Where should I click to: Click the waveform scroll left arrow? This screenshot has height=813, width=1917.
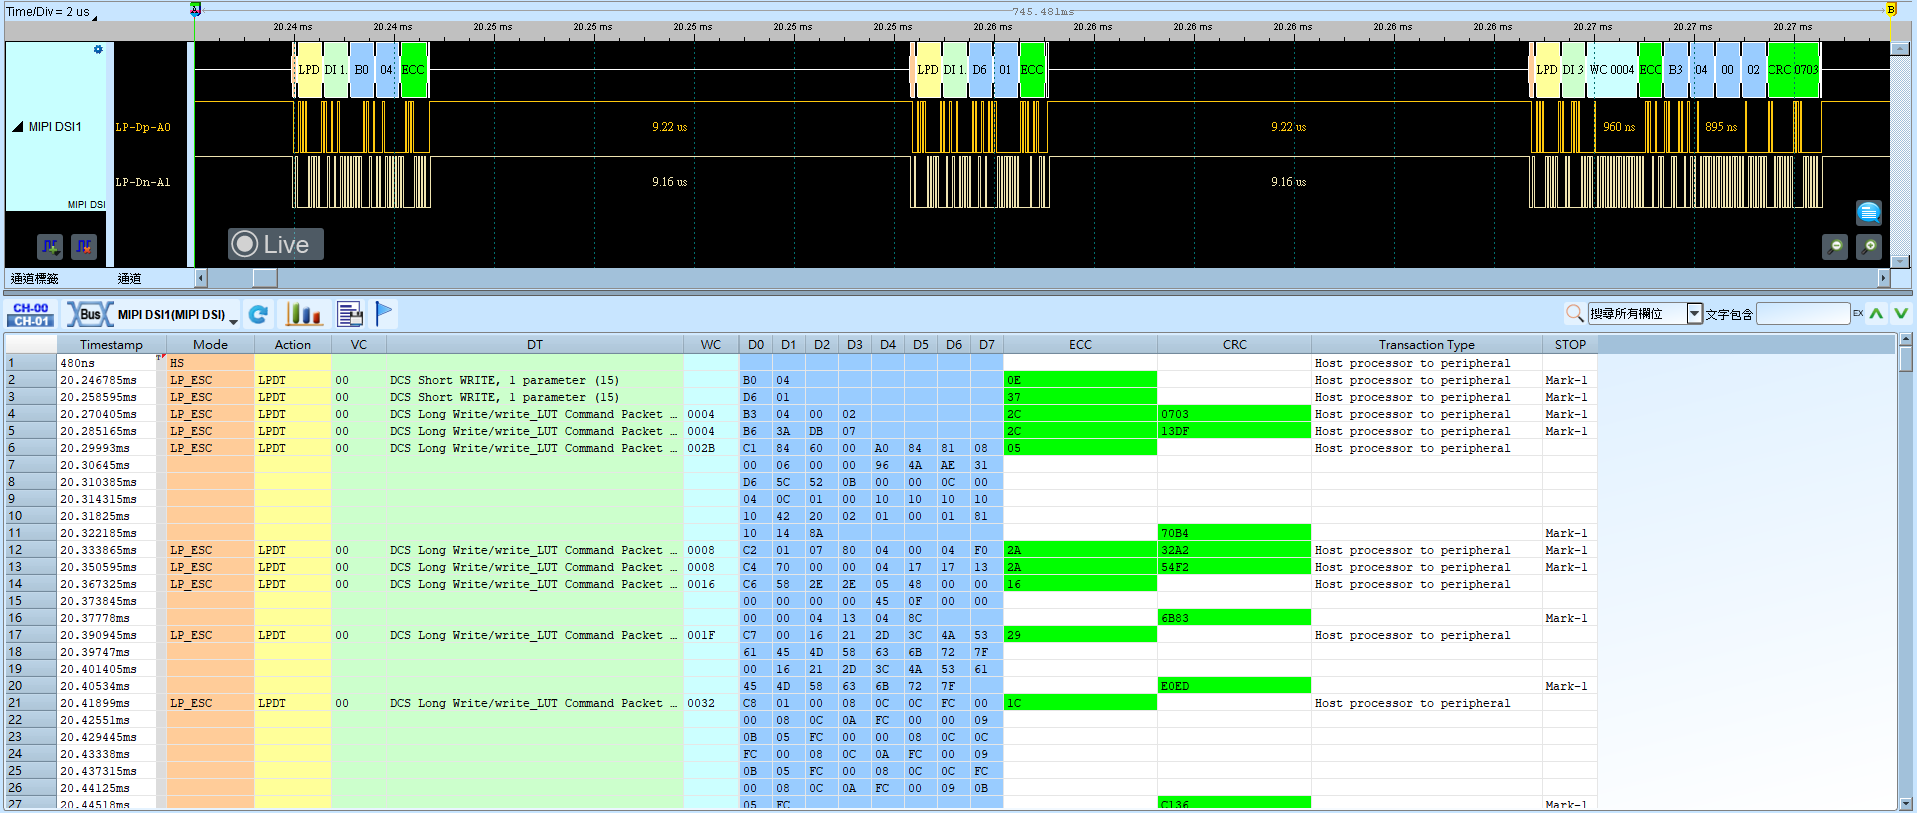point(201,278)
